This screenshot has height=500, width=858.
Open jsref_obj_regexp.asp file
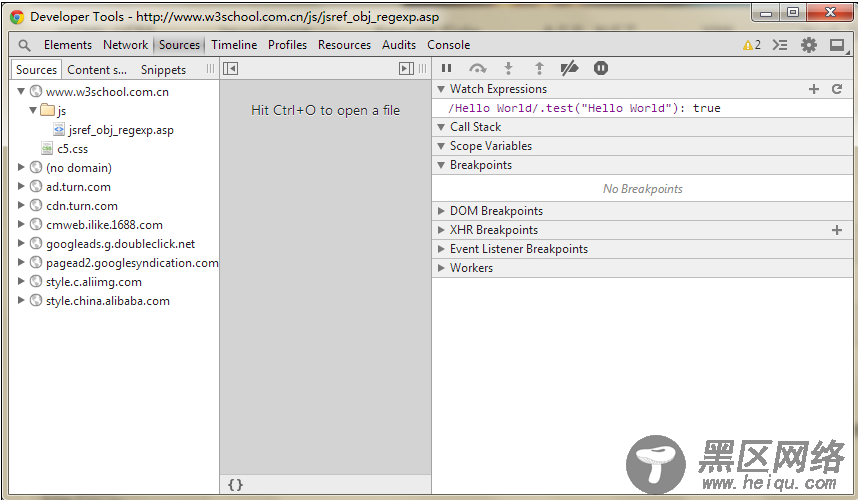pyautogui.click(x=121, y=130)
